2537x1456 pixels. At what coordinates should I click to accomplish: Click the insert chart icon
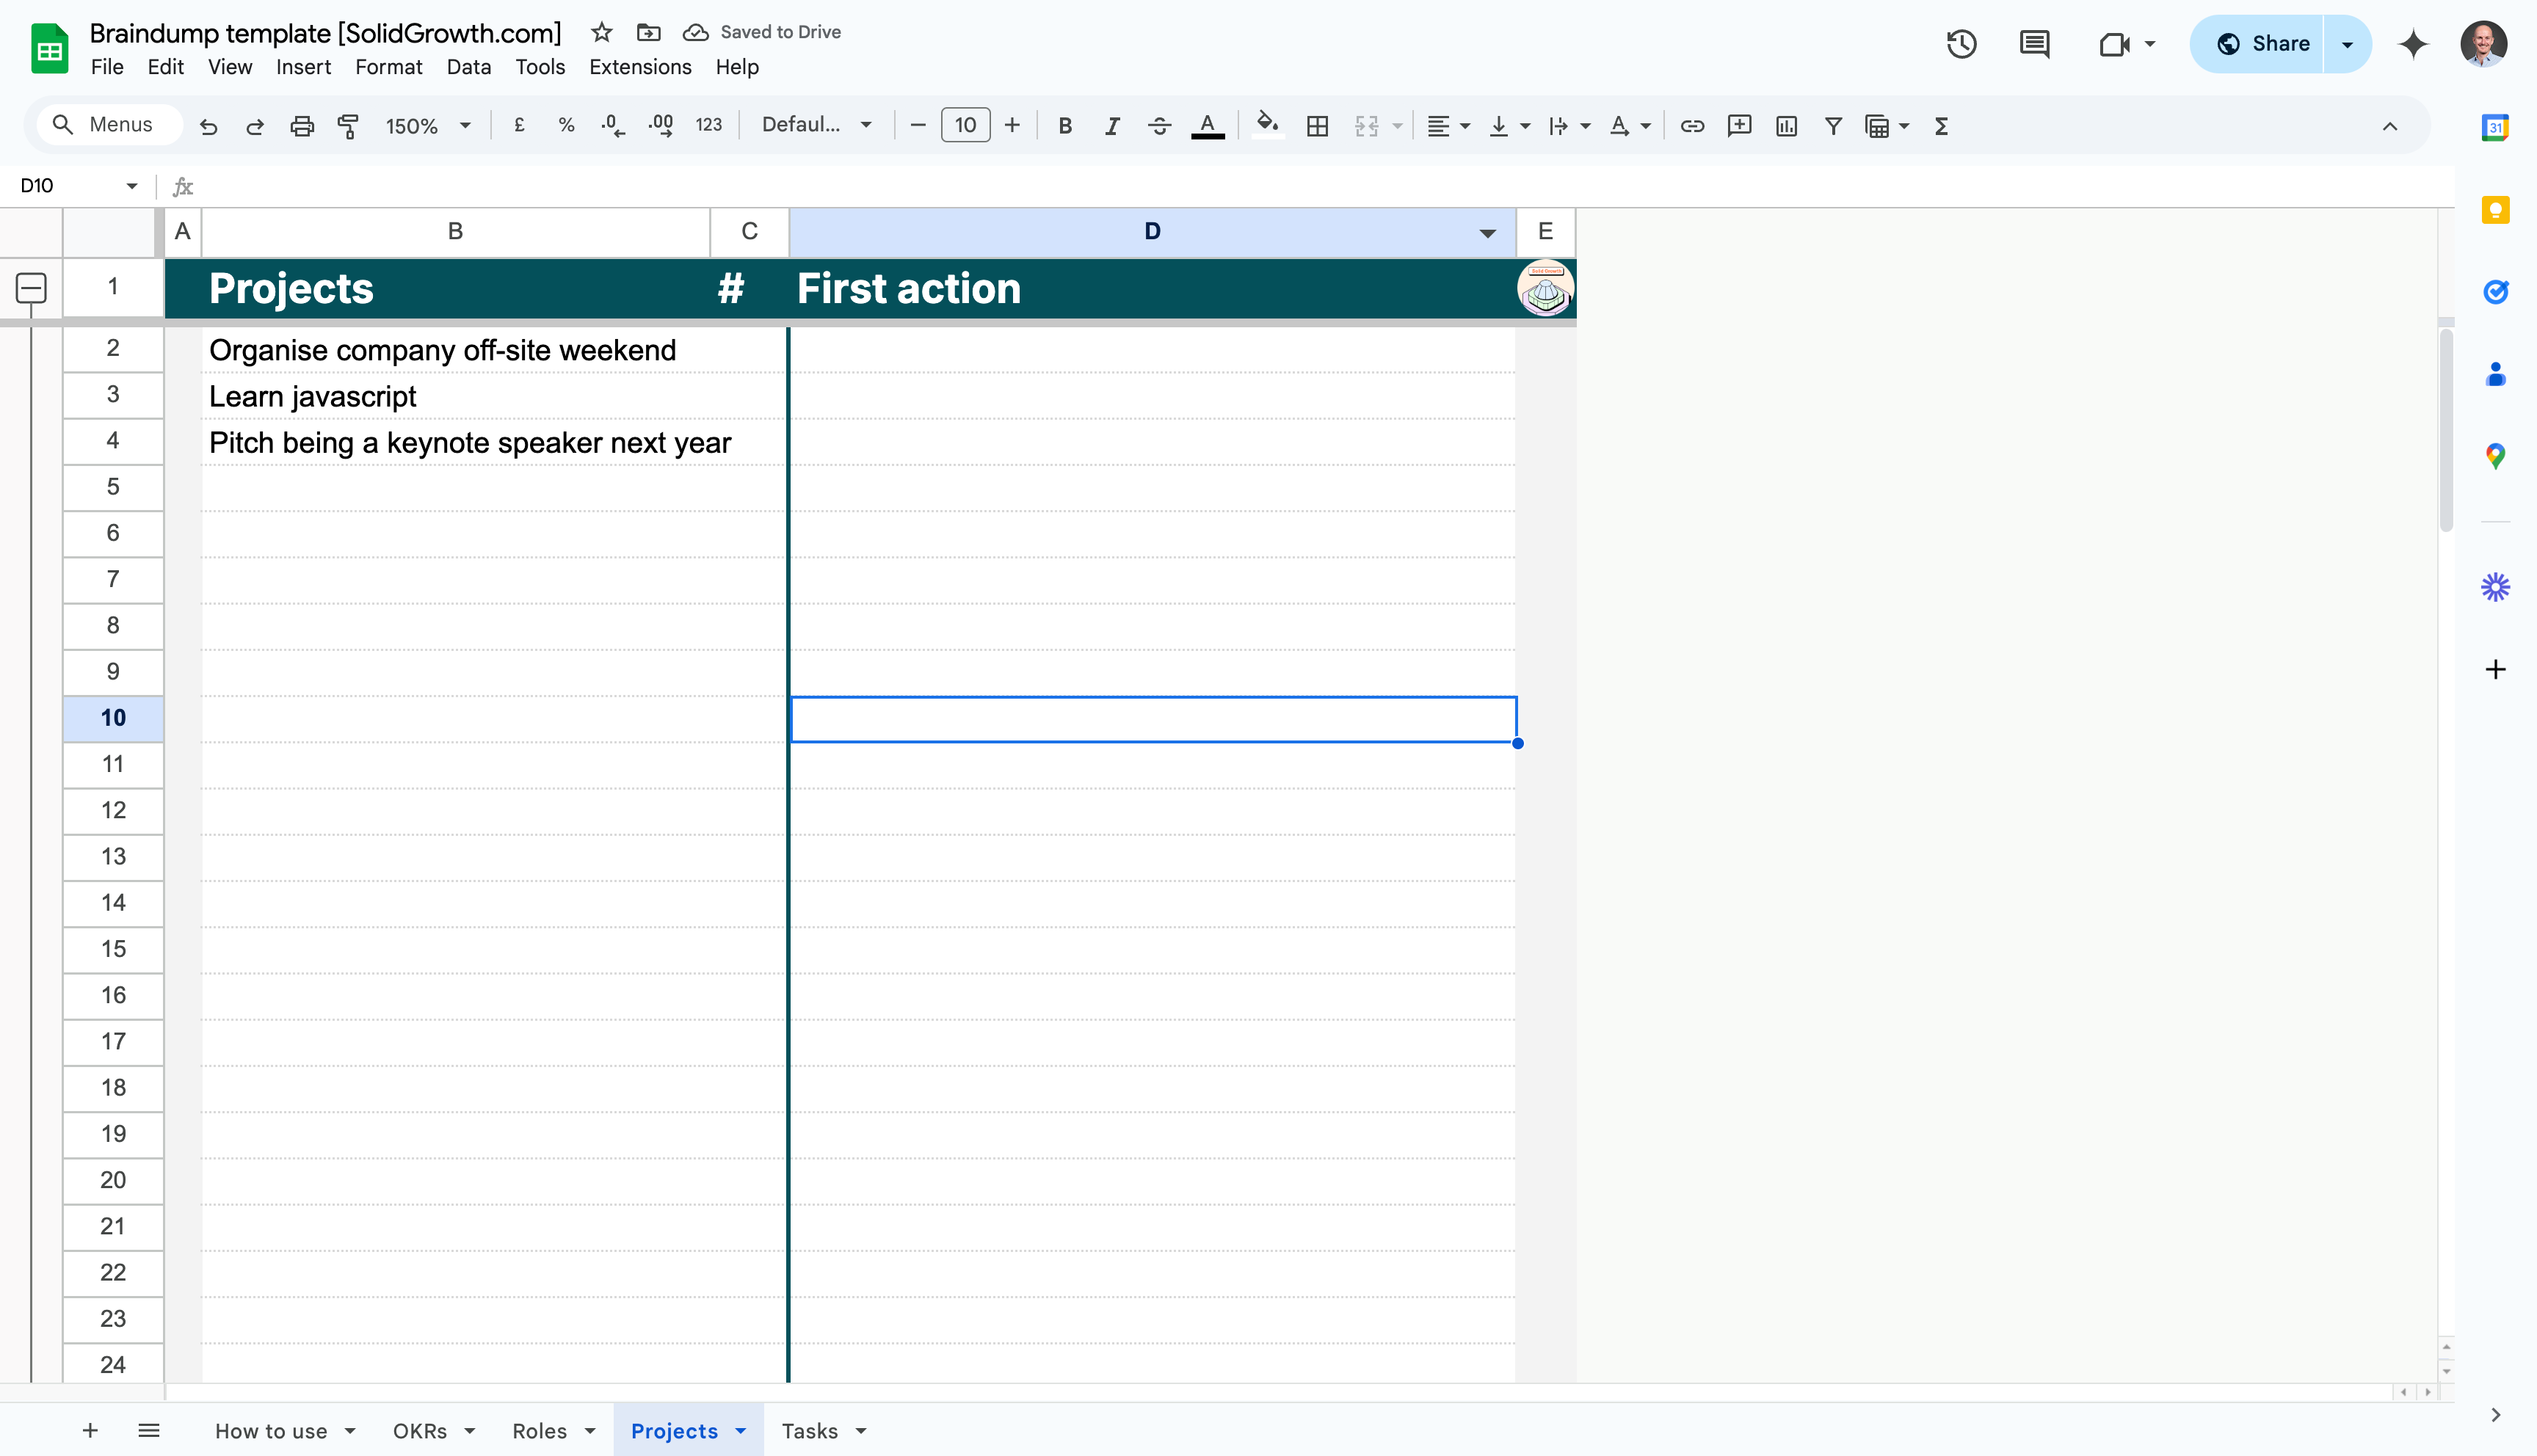1786,126
